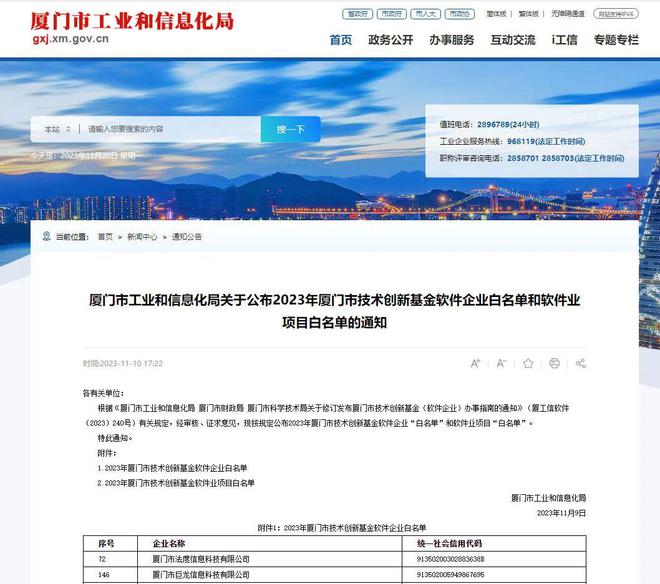The image size is (660, 584).
Task: Open the 专题专栏 navigation item
Action: point(616,40)
